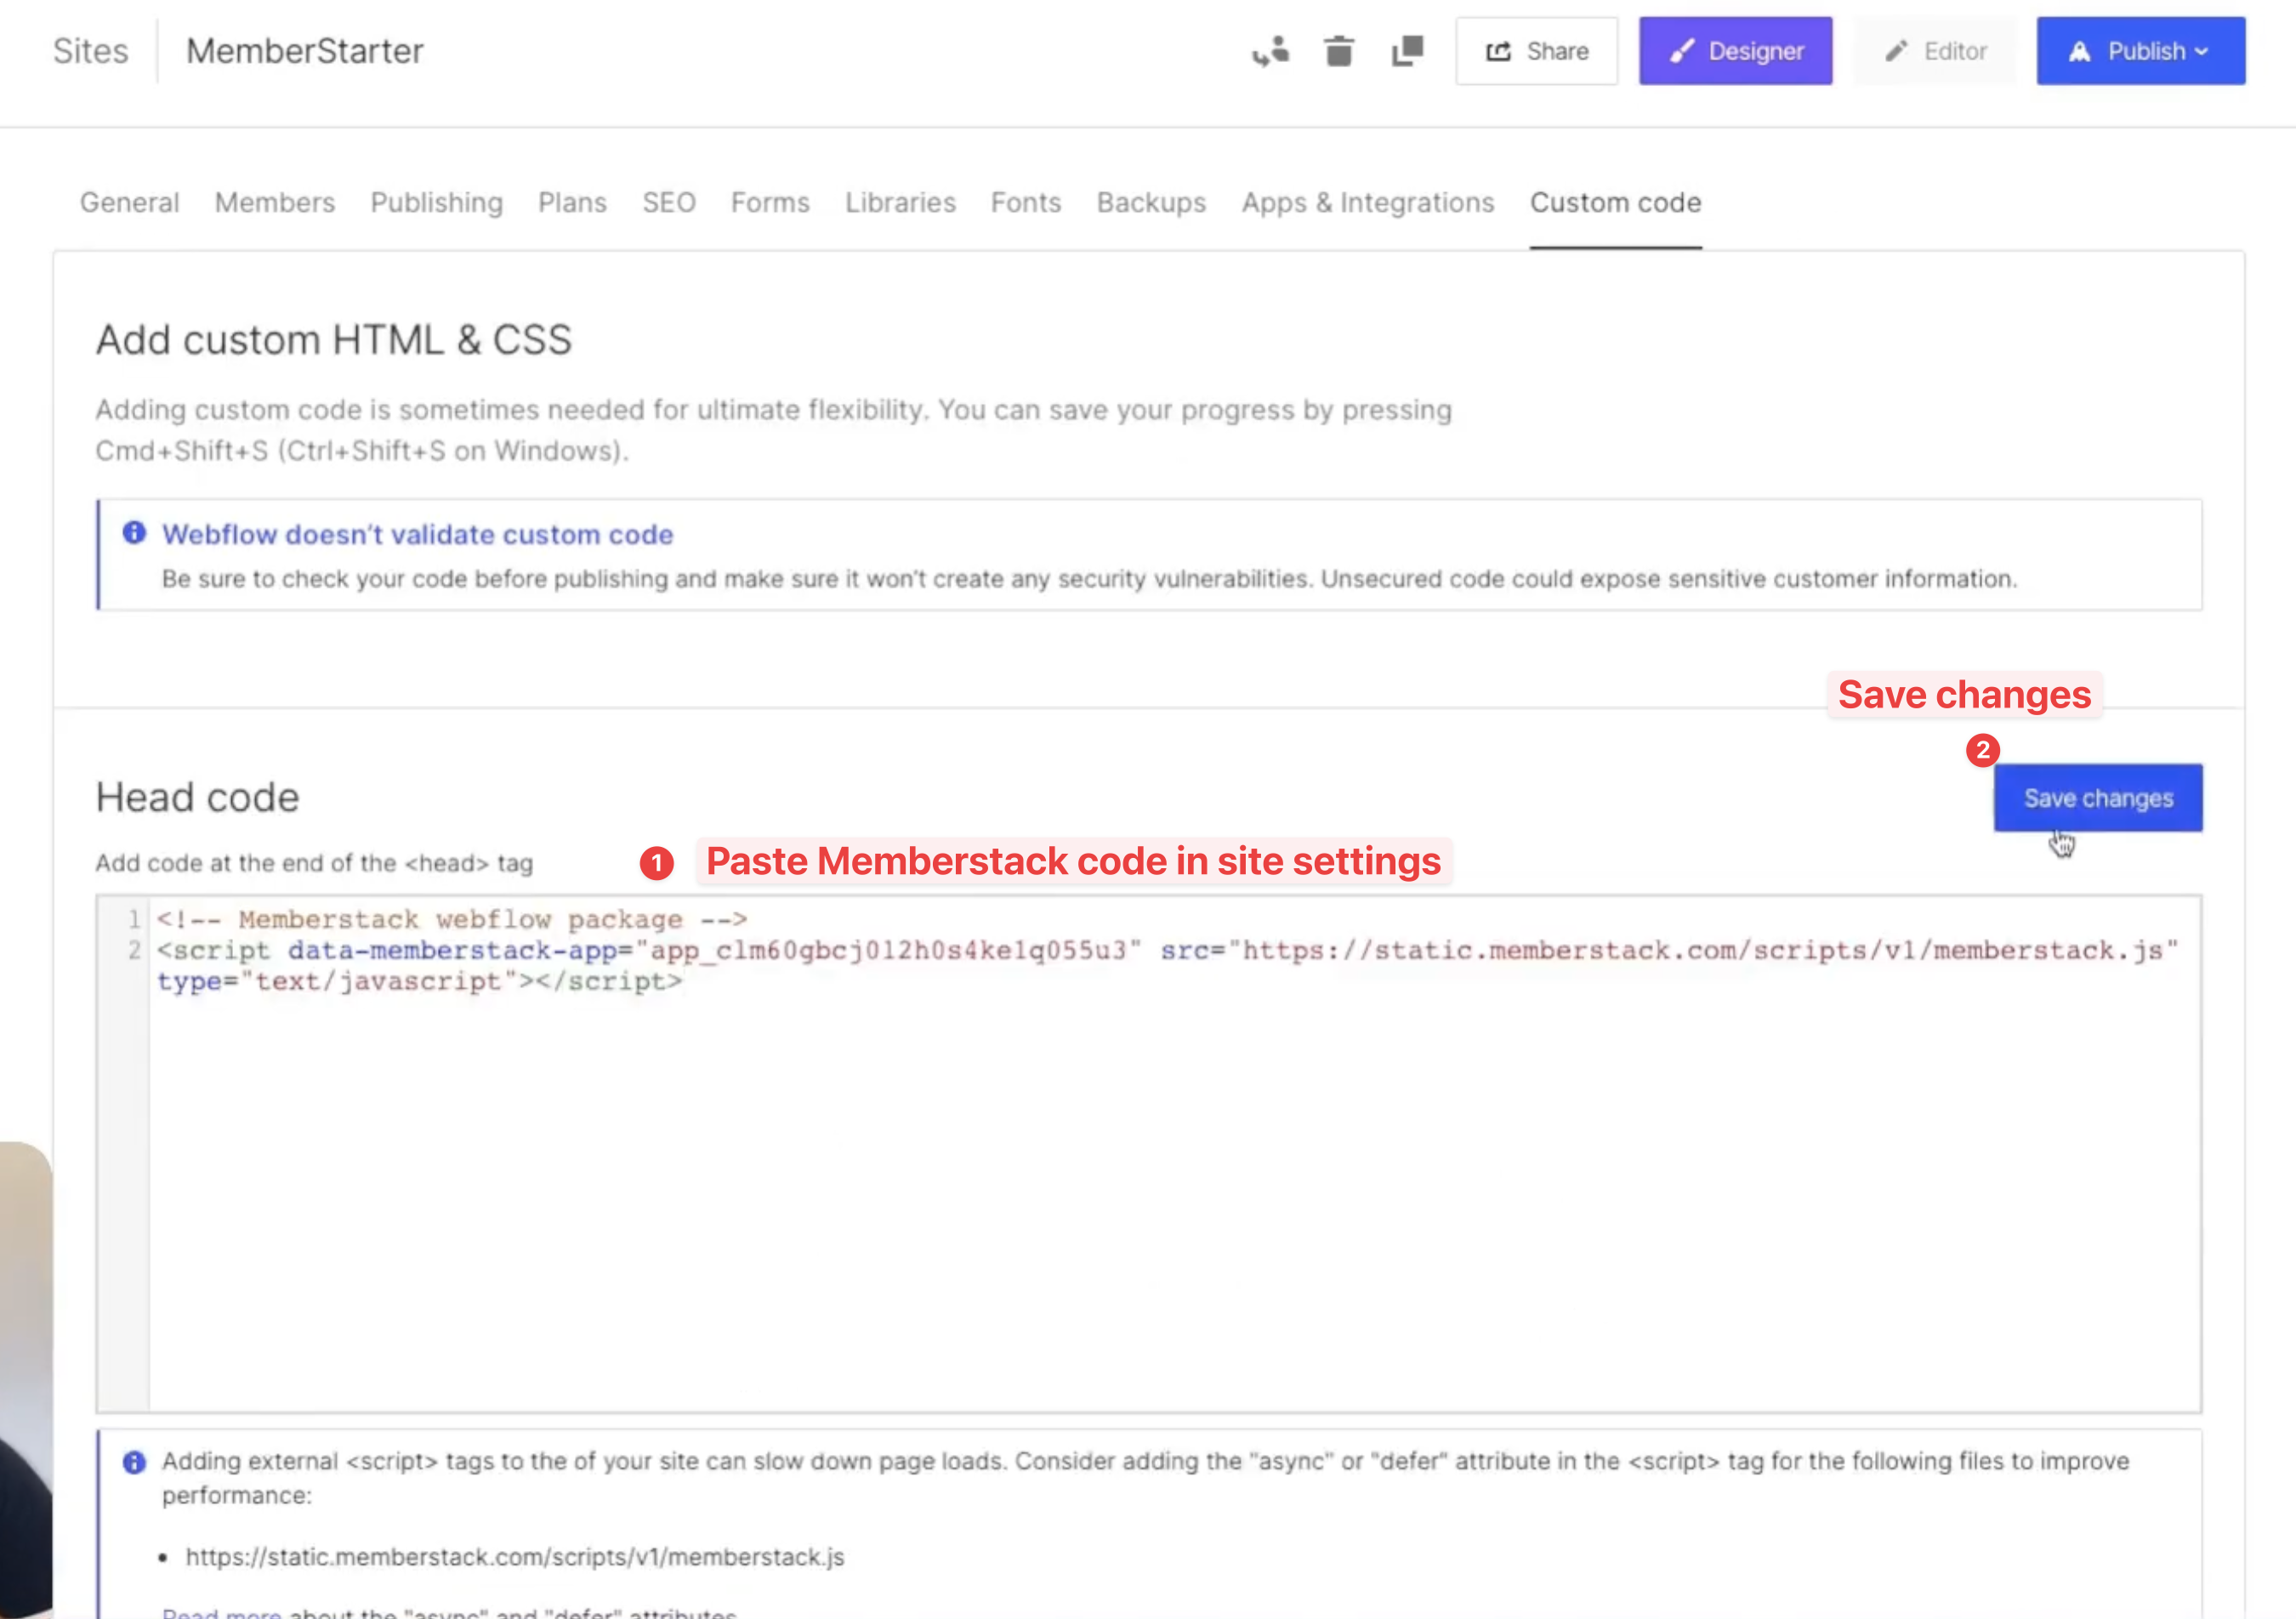Switch to the Members tab
This screenshot has height=1619, width=2296.
pyautogui.click(x=275, y=202)
